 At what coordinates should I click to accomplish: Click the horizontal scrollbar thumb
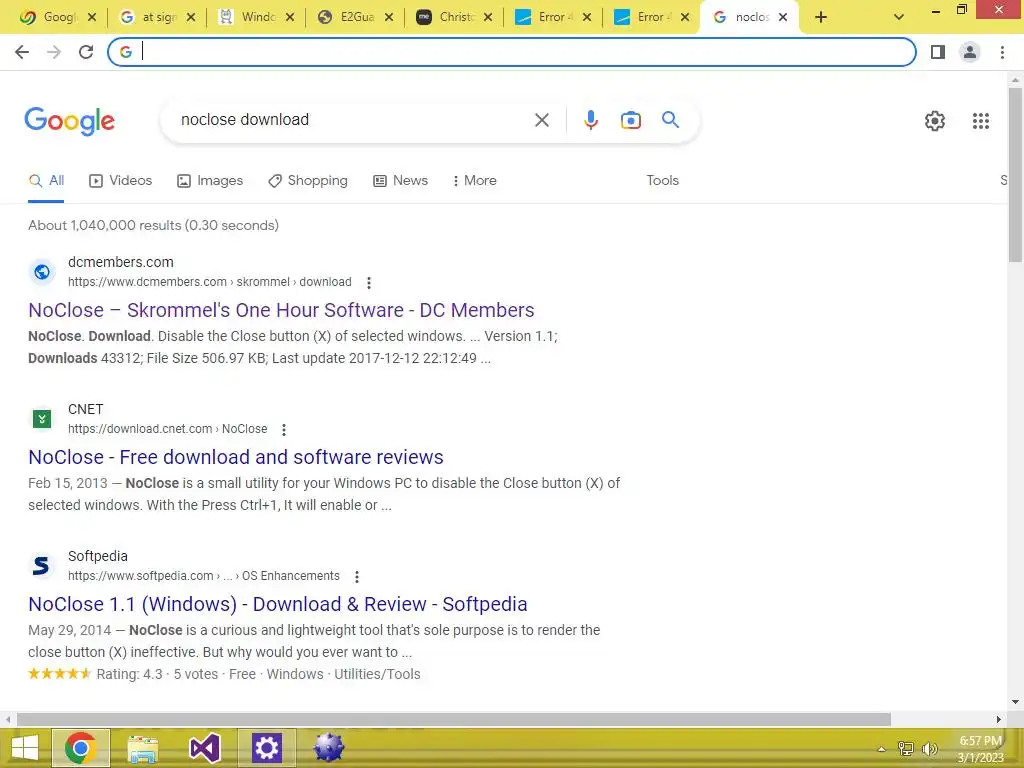454,719
